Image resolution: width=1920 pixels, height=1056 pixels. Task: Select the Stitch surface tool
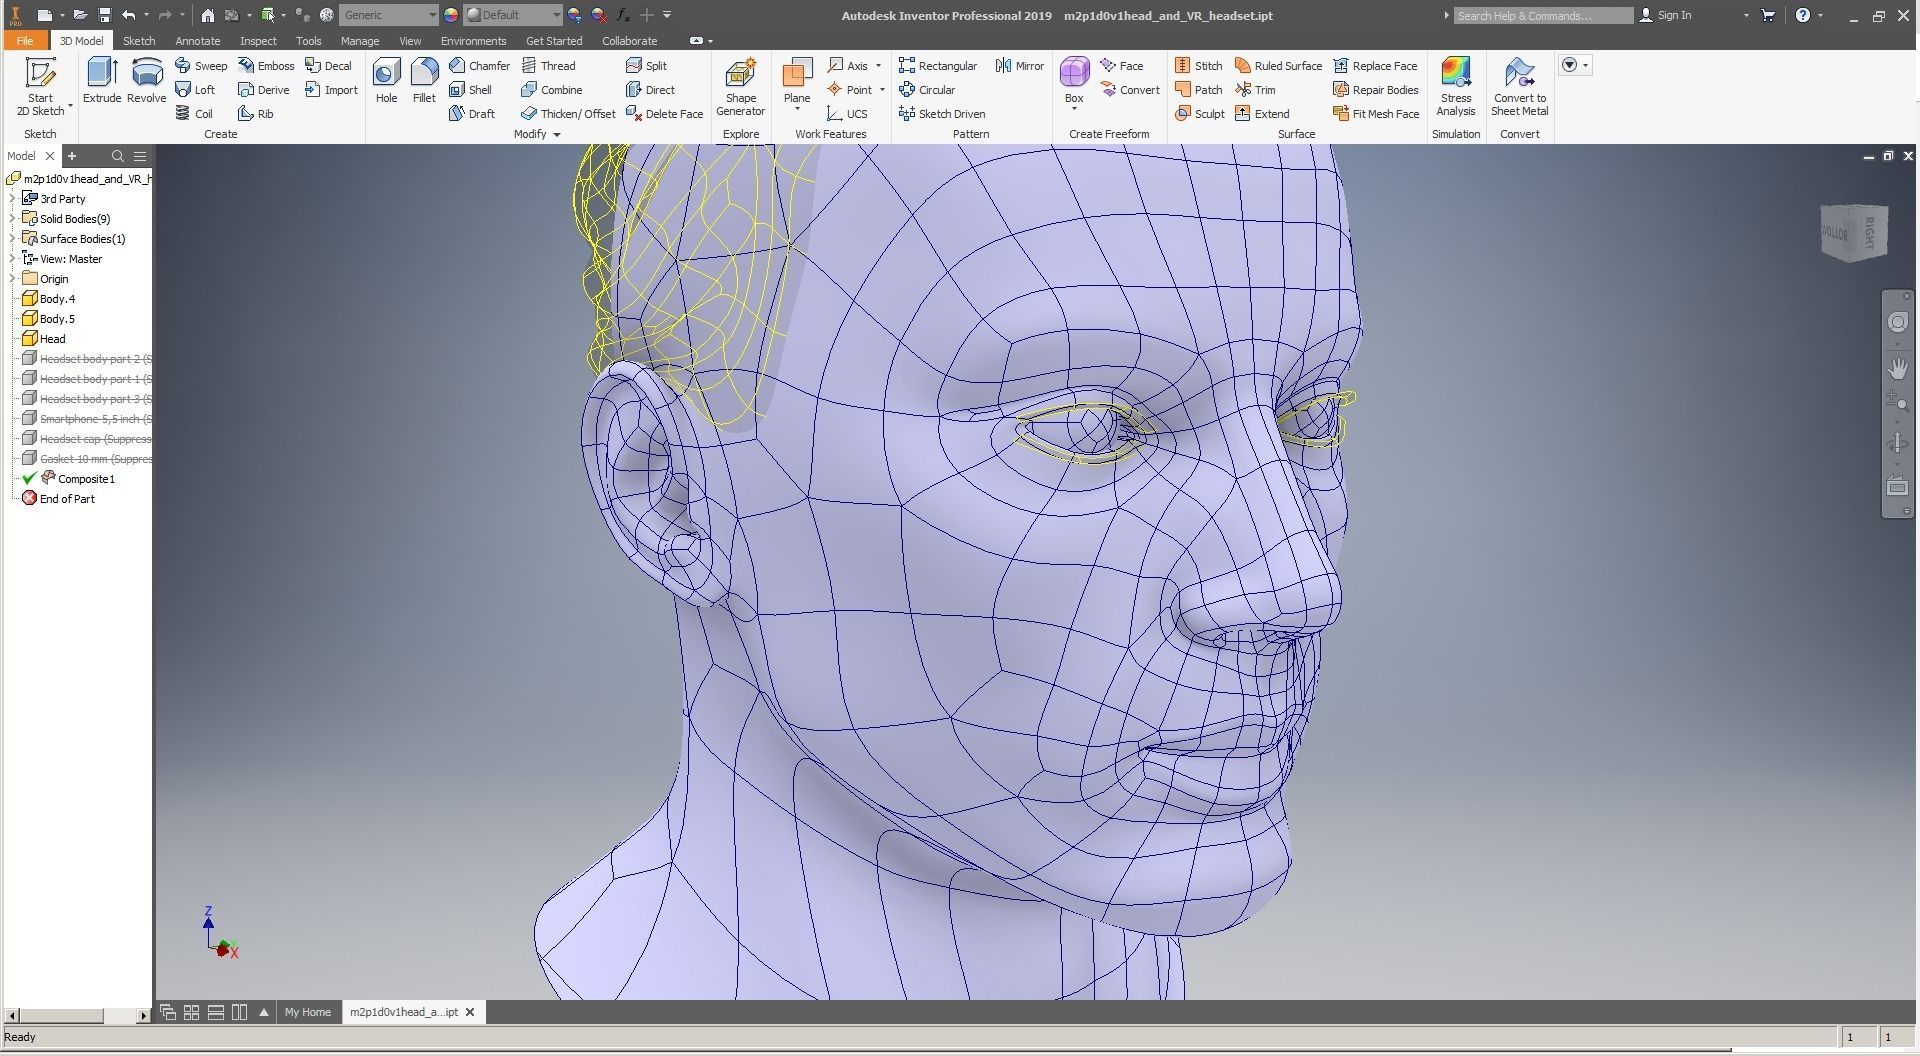coord(1198,66)
